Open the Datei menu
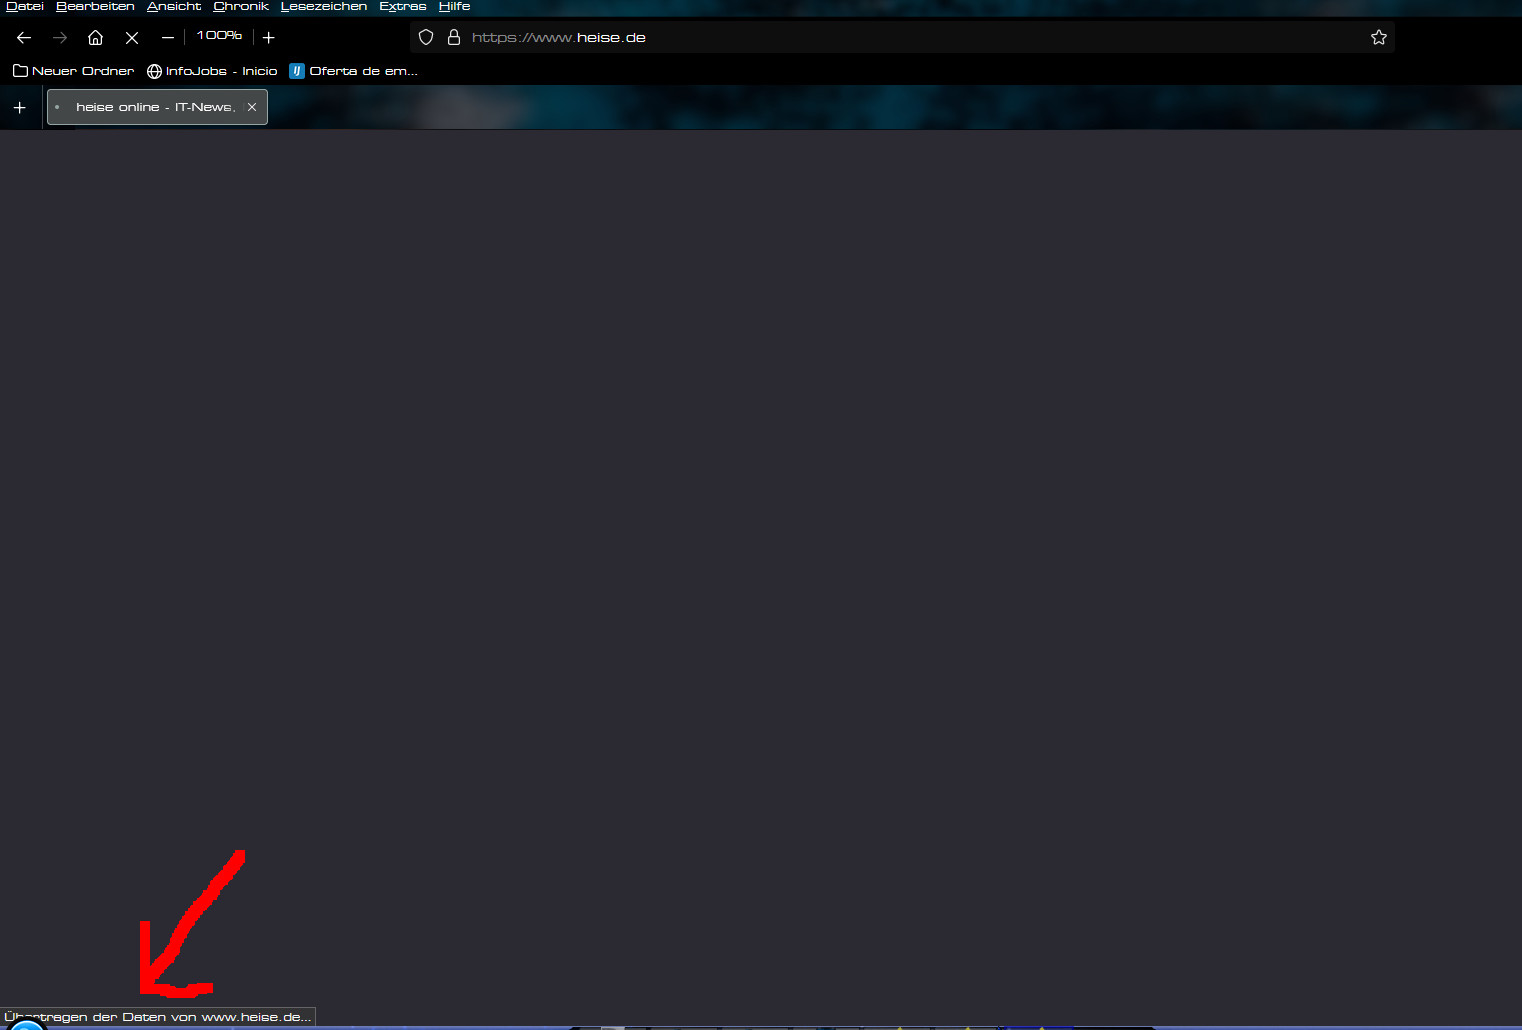Viewport: 1522px width, 1030px height. pos(25,7)
